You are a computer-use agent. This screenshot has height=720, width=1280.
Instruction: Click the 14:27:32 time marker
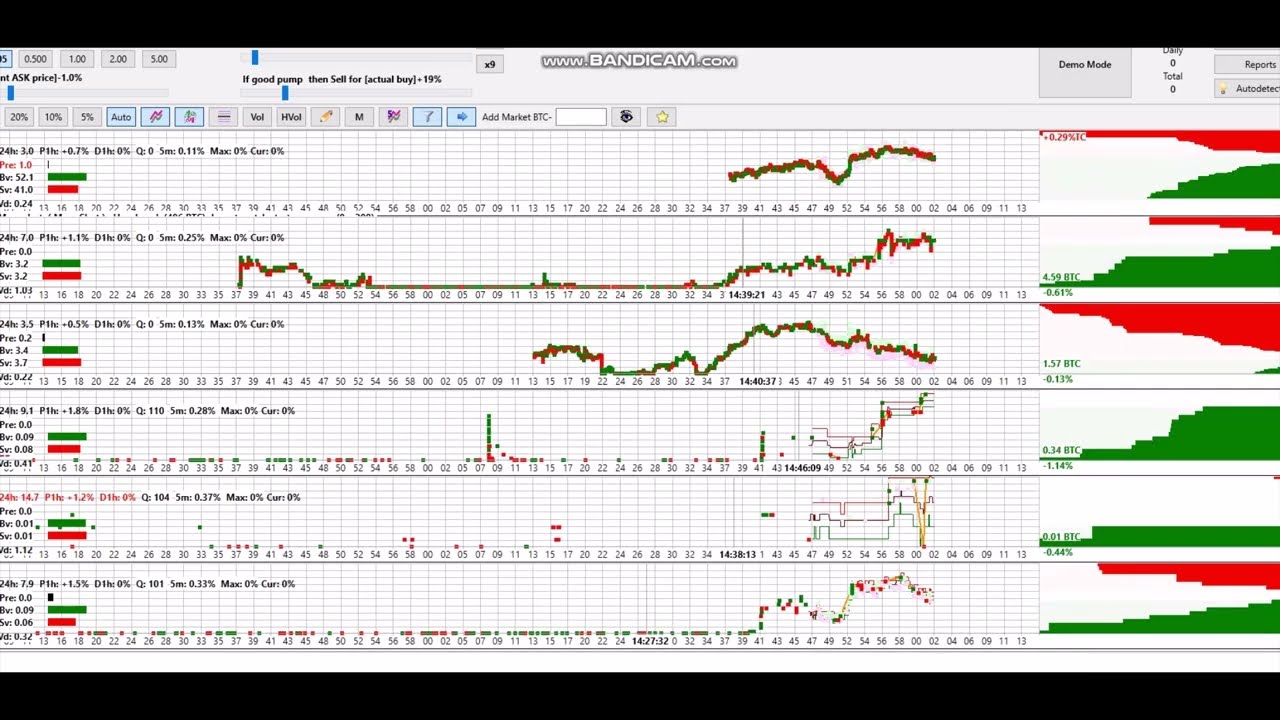point(650,641)
